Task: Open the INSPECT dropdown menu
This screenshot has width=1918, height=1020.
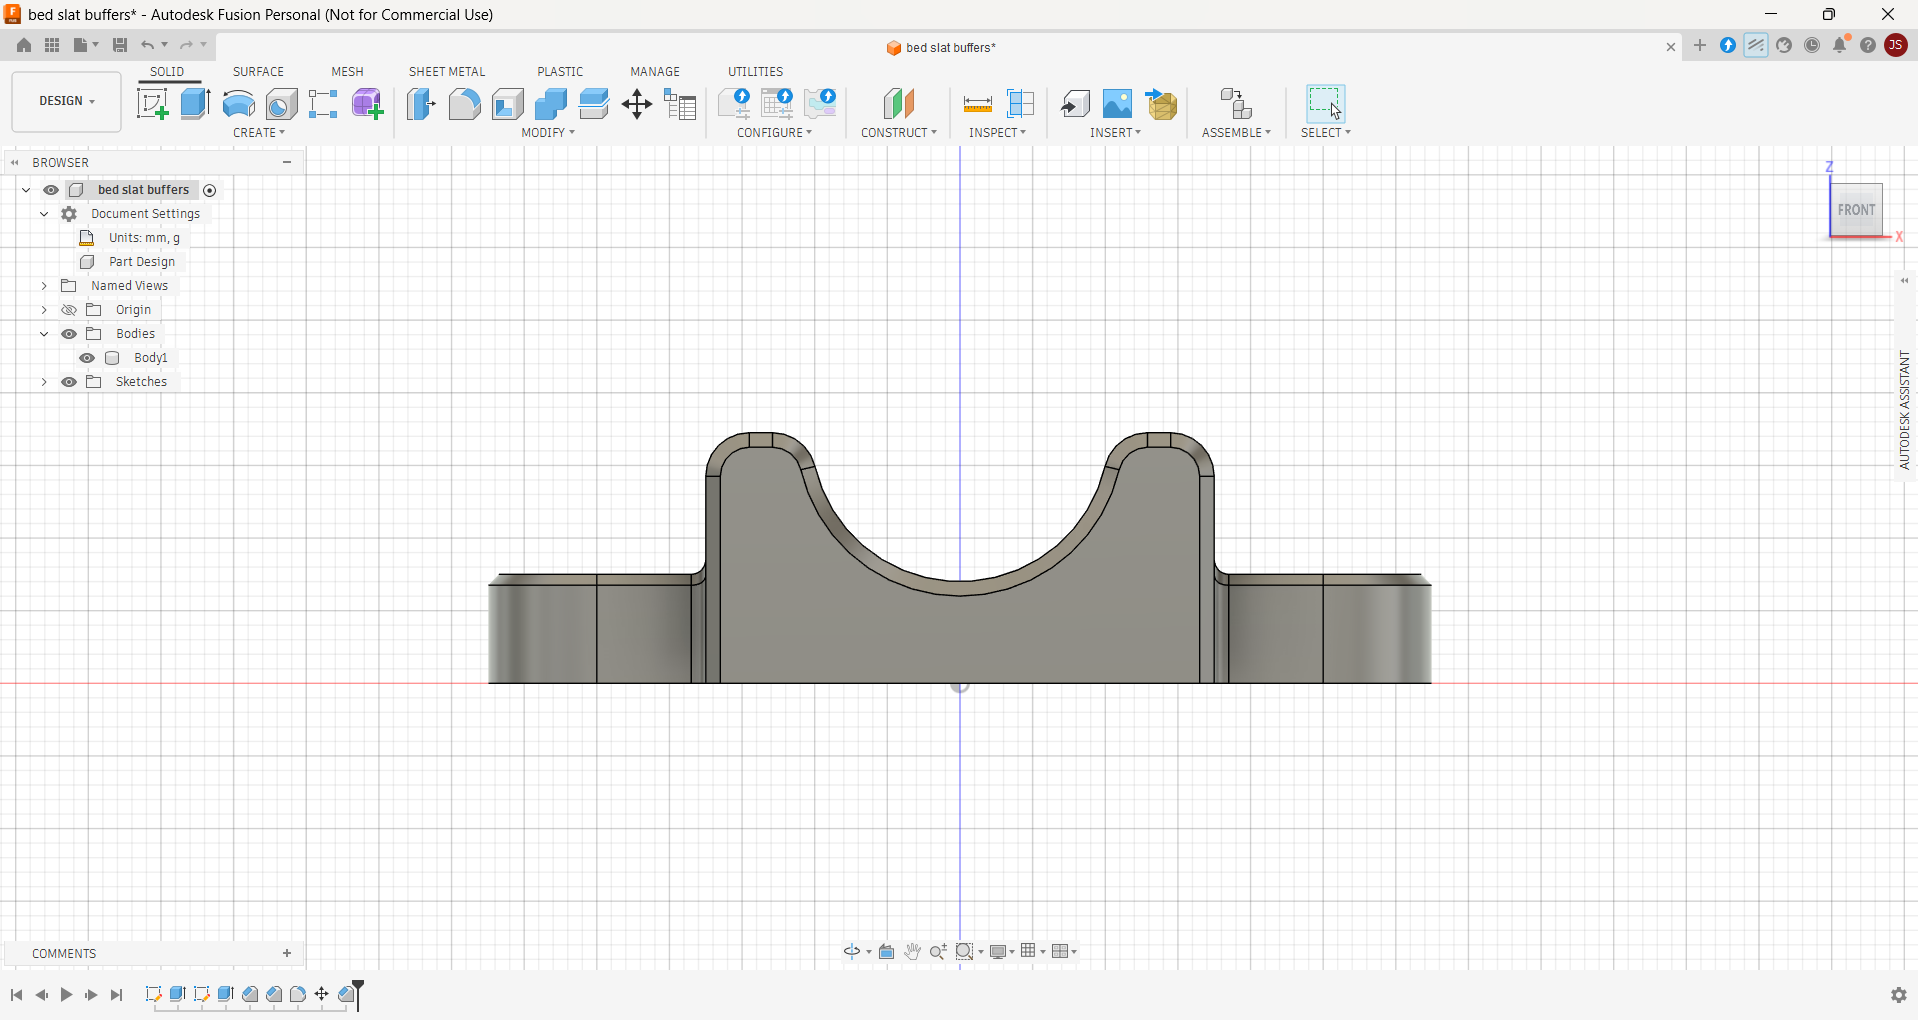Action: click(x=997, y=133)
